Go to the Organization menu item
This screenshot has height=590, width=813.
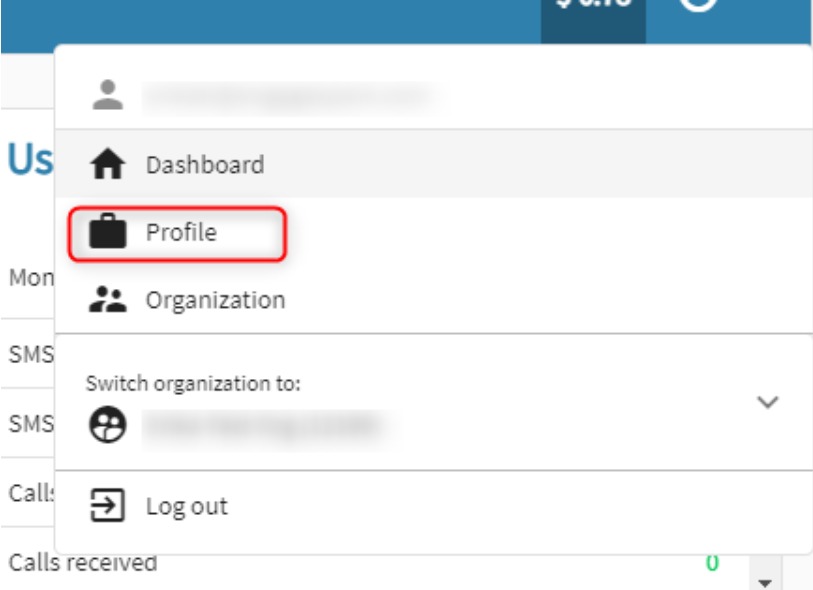pyautogui.click(x=215, y=300)
